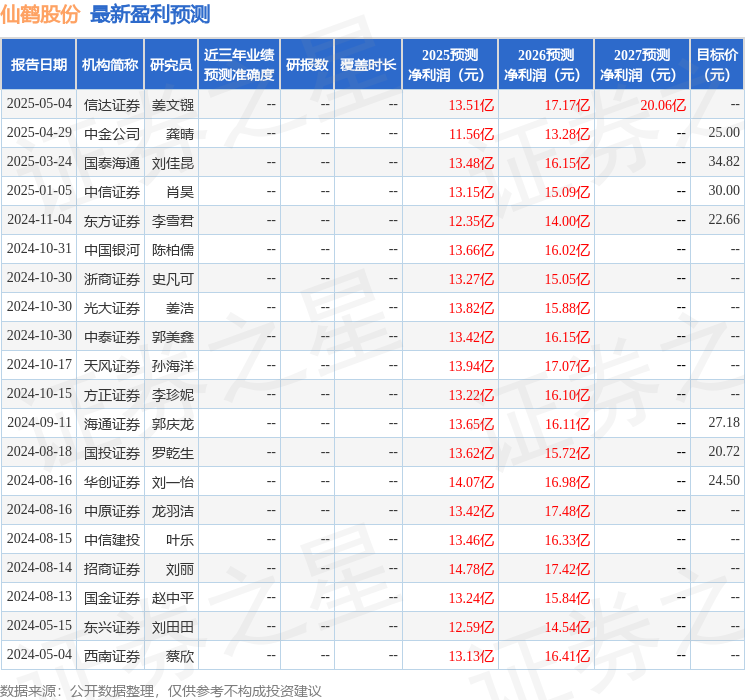Select the 2027预测净利润 column header
The height and width of the screenshot is (700, 745).
coord(642,64)
